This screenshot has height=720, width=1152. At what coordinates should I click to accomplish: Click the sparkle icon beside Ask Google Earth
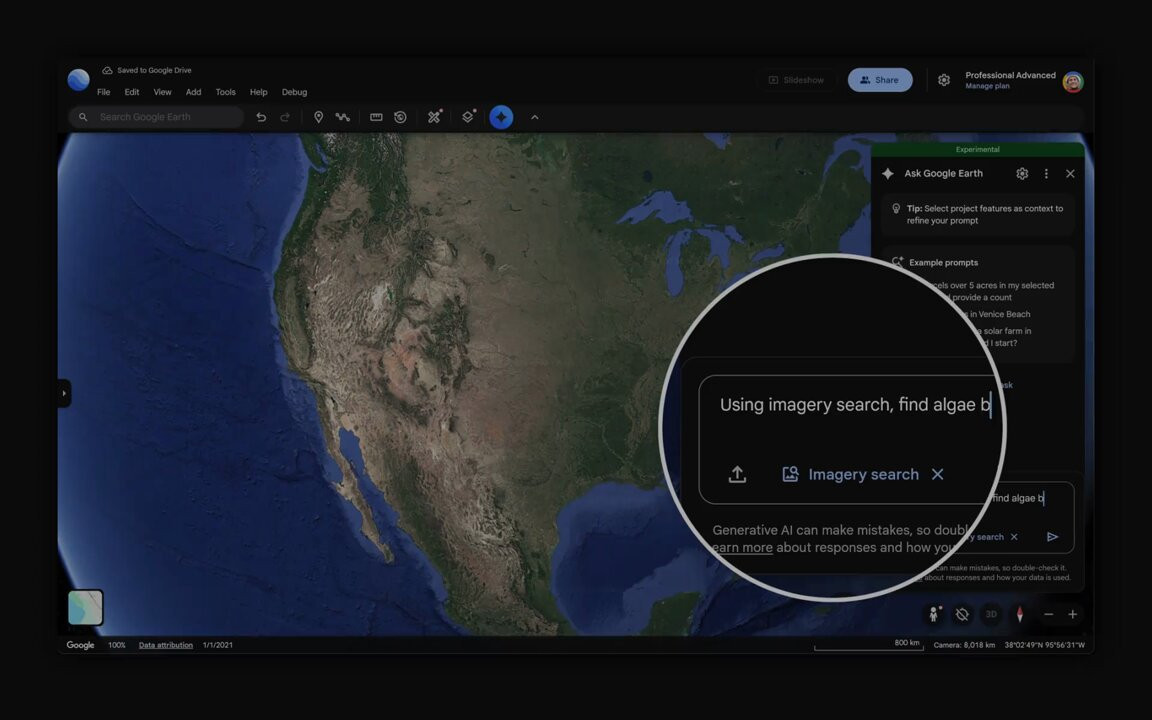[888, 173]
